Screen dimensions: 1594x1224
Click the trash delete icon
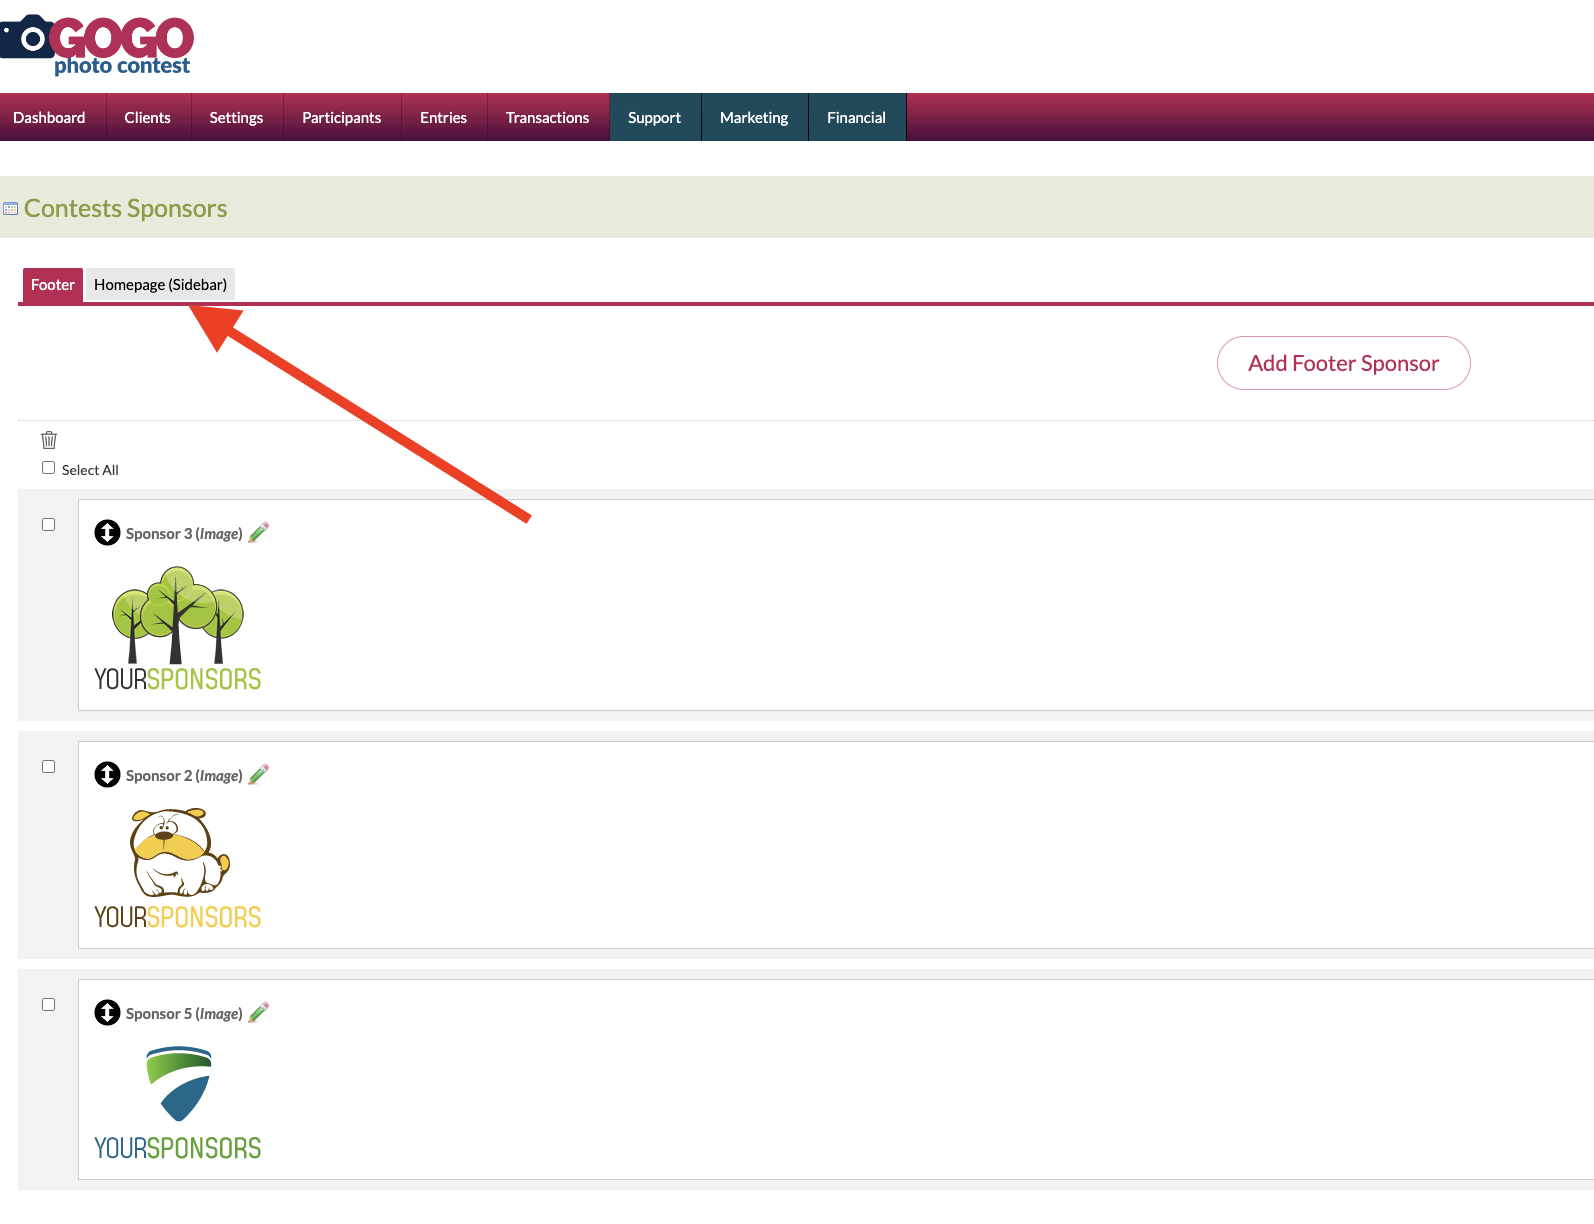click(x=49, y=440)
